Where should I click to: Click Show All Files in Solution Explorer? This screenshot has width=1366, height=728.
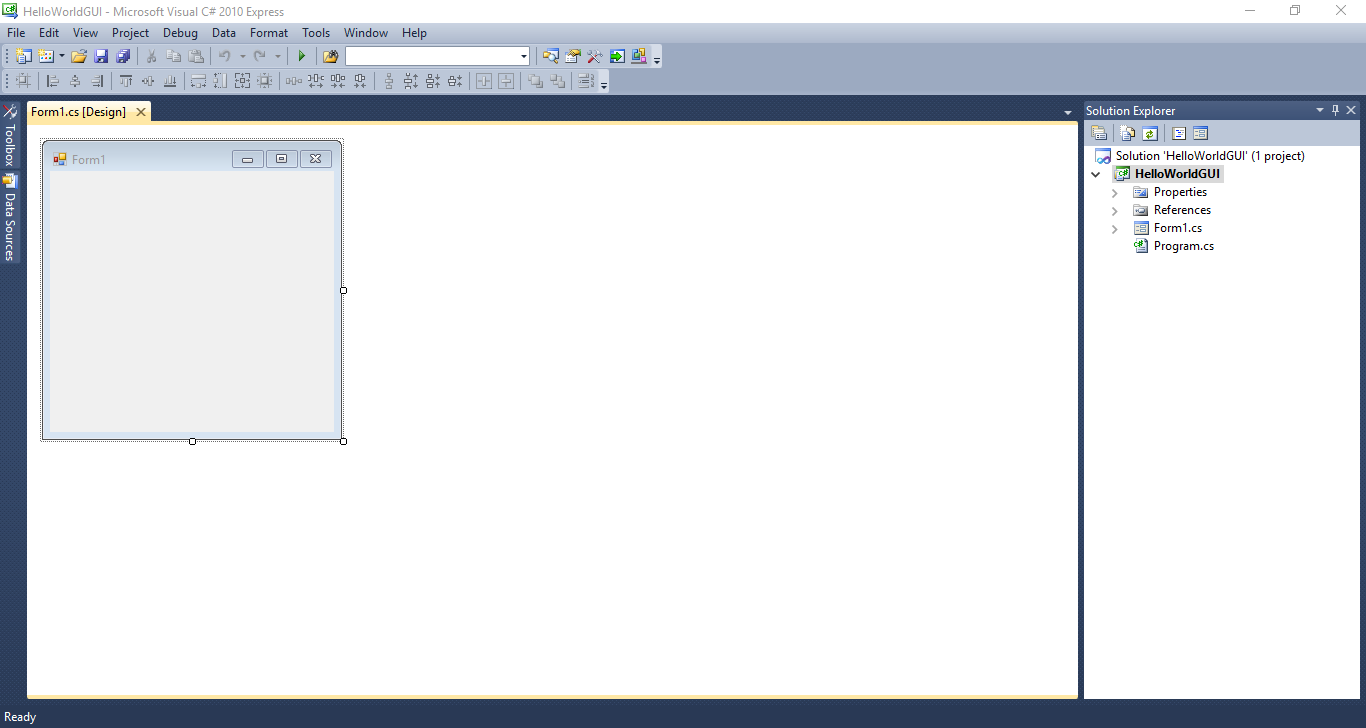point(1128,133)
